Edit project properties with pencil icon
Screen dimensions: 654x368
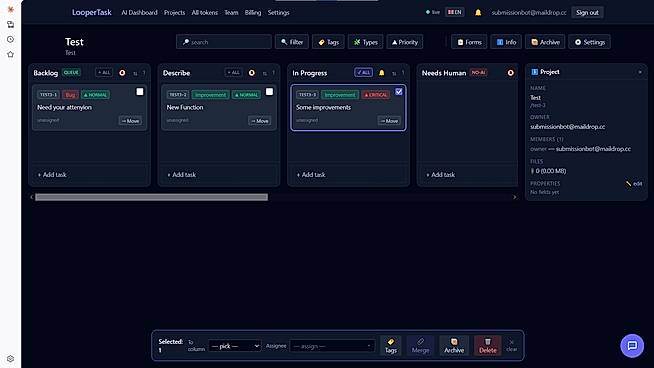click(x=634, y=184)
